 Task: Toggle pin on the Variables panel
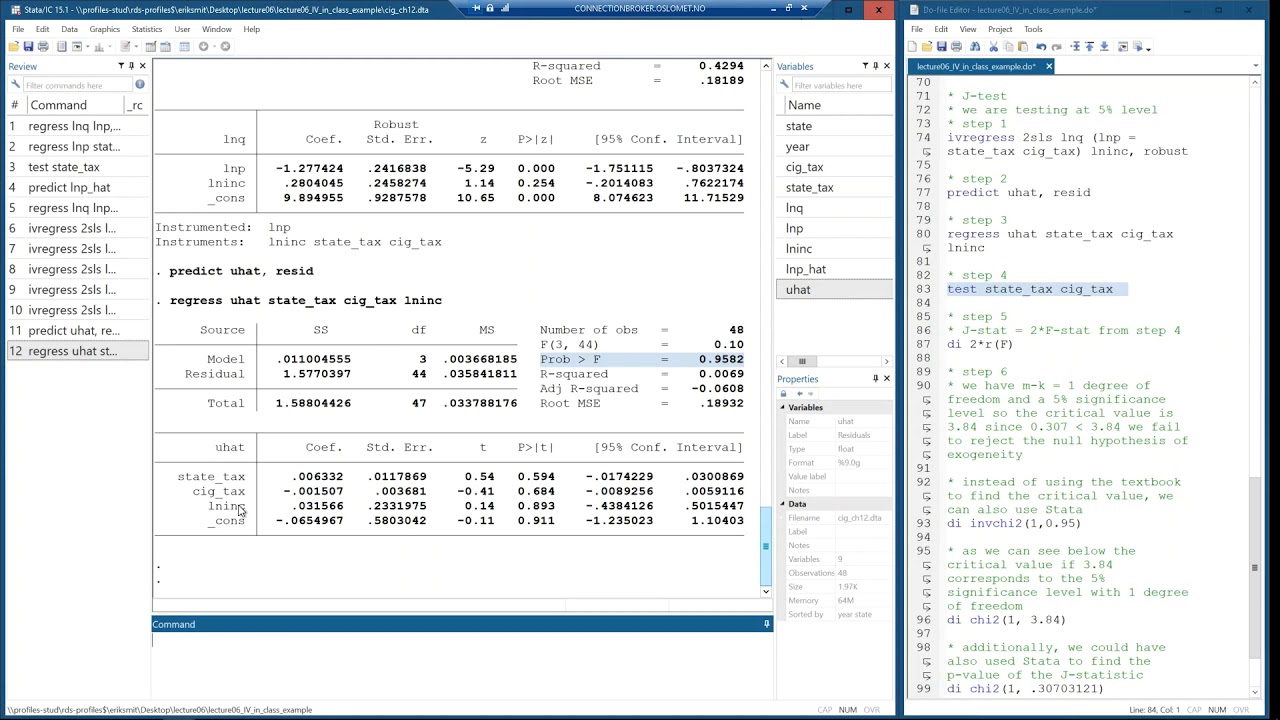tap(875, 66)
